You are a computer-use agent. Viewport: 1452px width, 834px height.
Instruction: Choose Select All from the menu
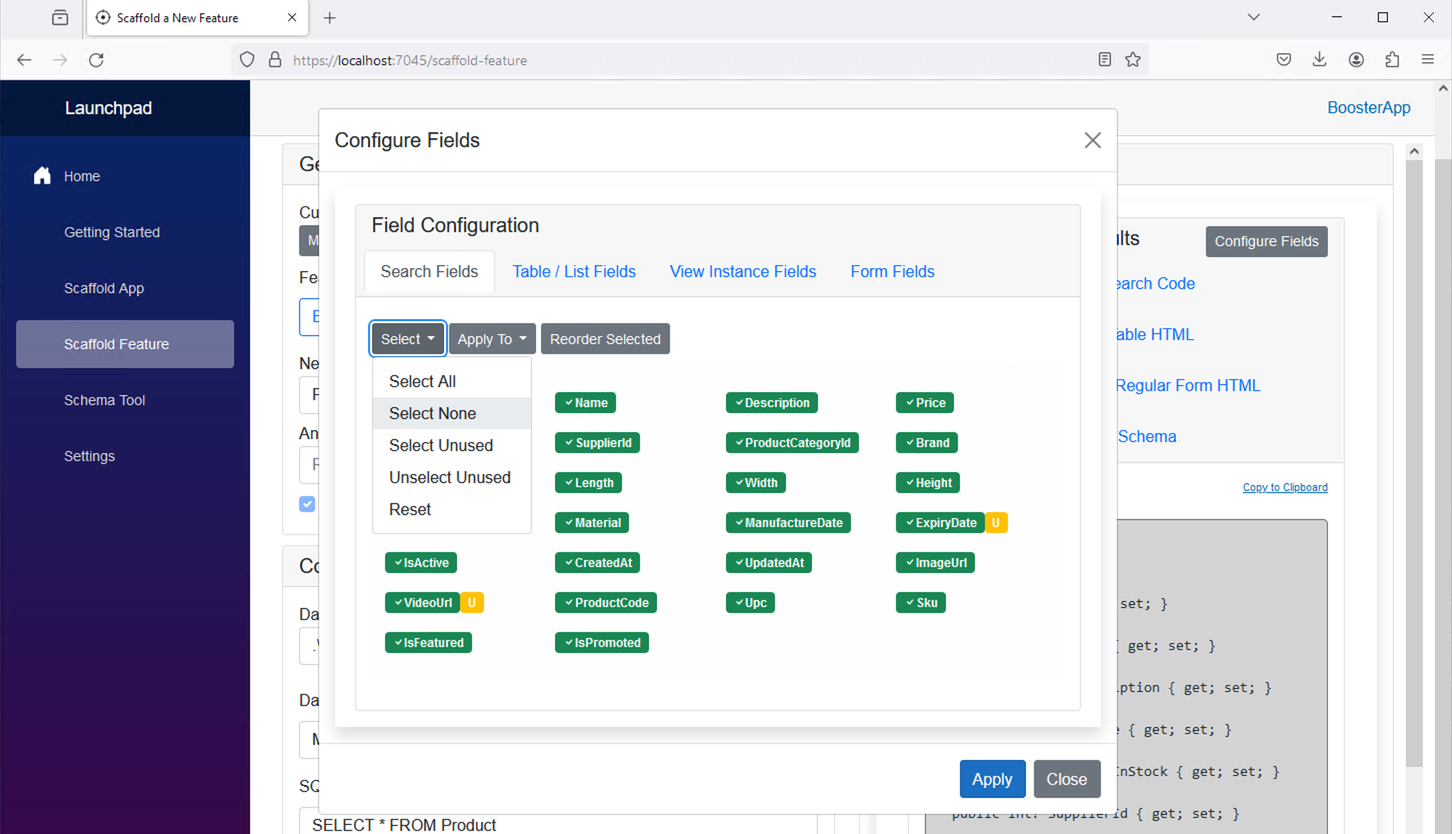click(x=452, y=381)
